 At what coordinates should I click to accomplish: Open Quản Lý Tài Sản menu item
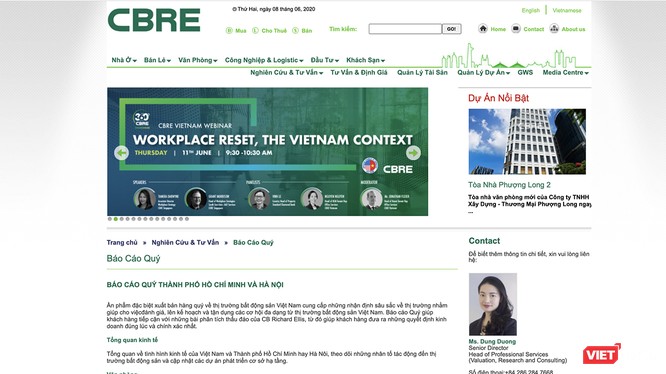click(x=422, y=73)
